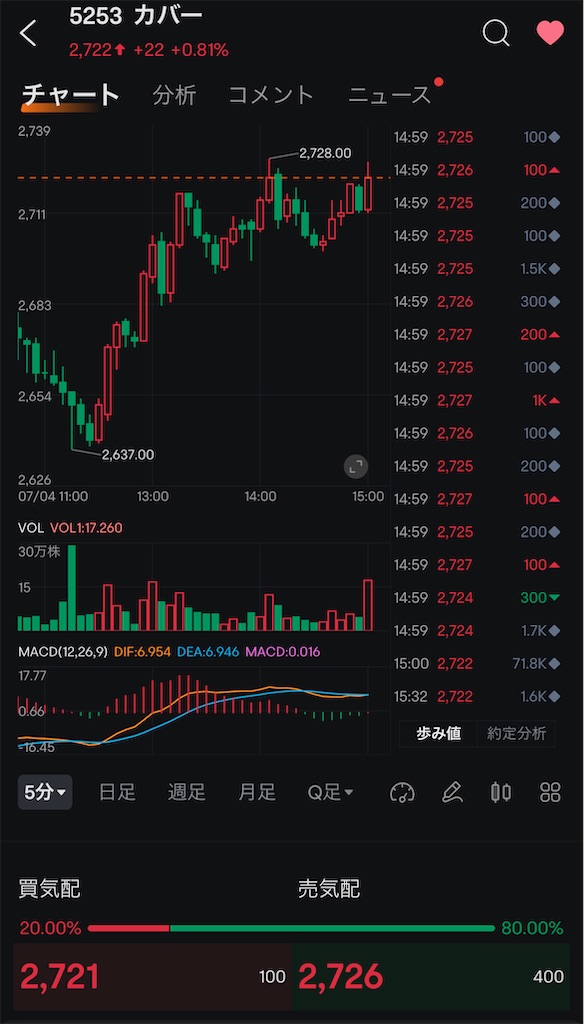Select the 日足 daily chart

point(117,792)
